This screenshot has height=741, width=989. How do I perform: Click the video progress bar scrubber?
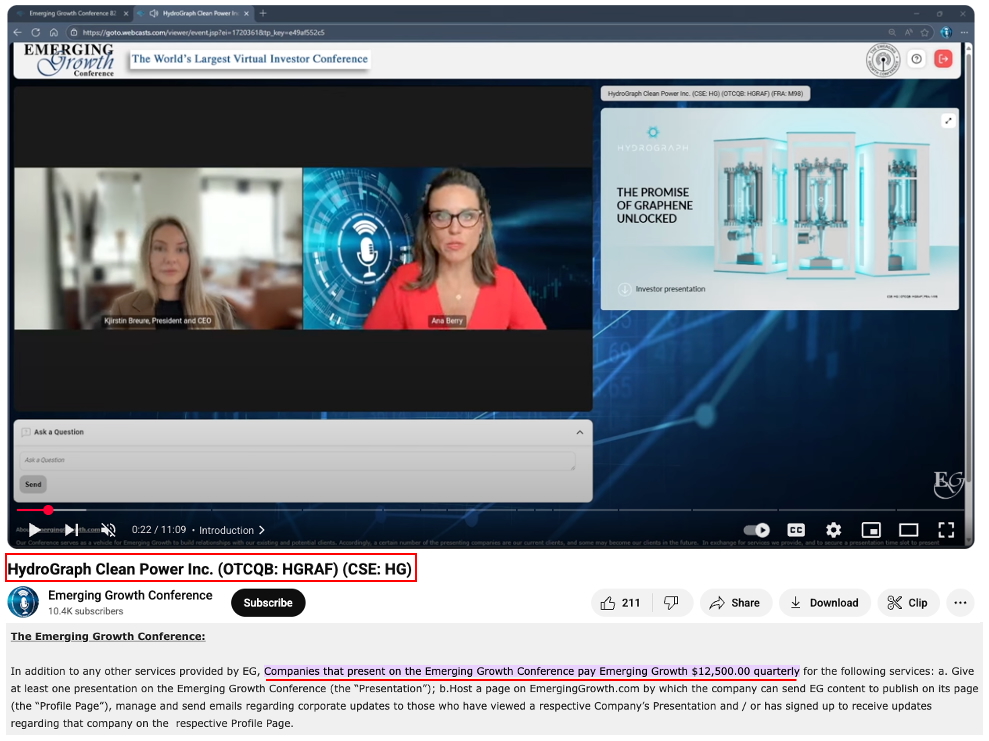49,510
